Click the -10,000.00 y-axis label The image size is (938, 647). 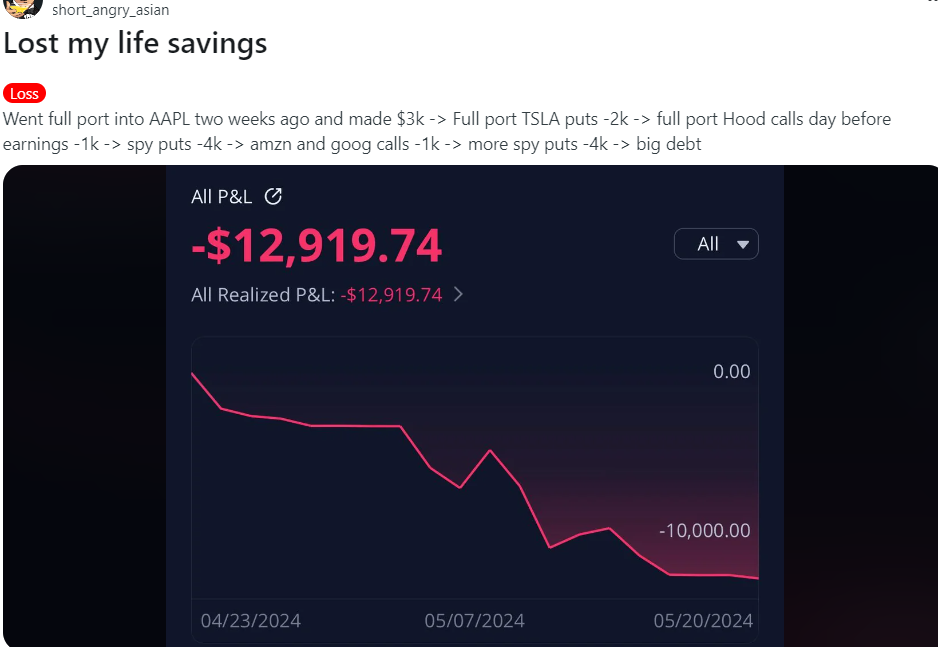pos(704,531)
